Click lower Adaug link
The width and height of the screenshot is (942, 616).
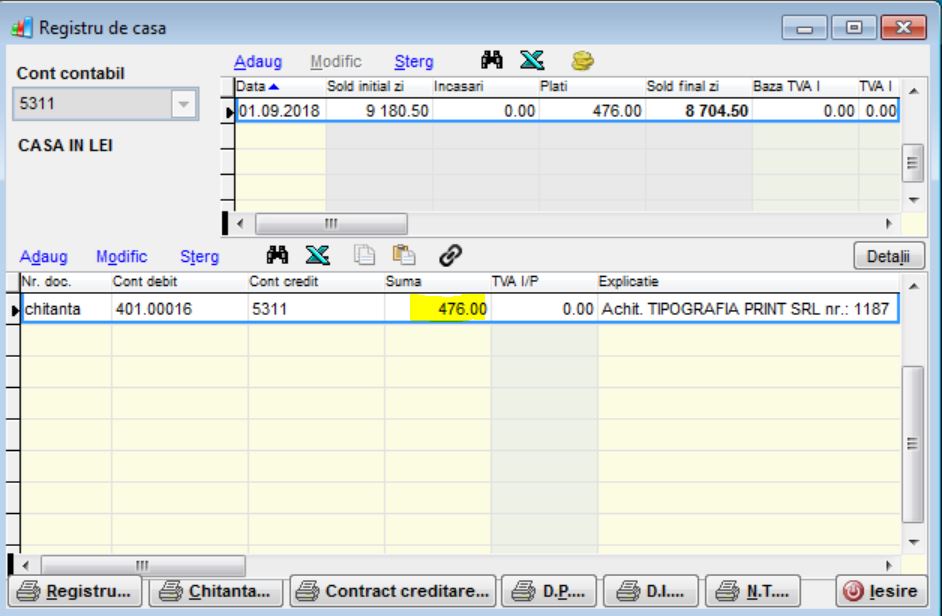43,257
